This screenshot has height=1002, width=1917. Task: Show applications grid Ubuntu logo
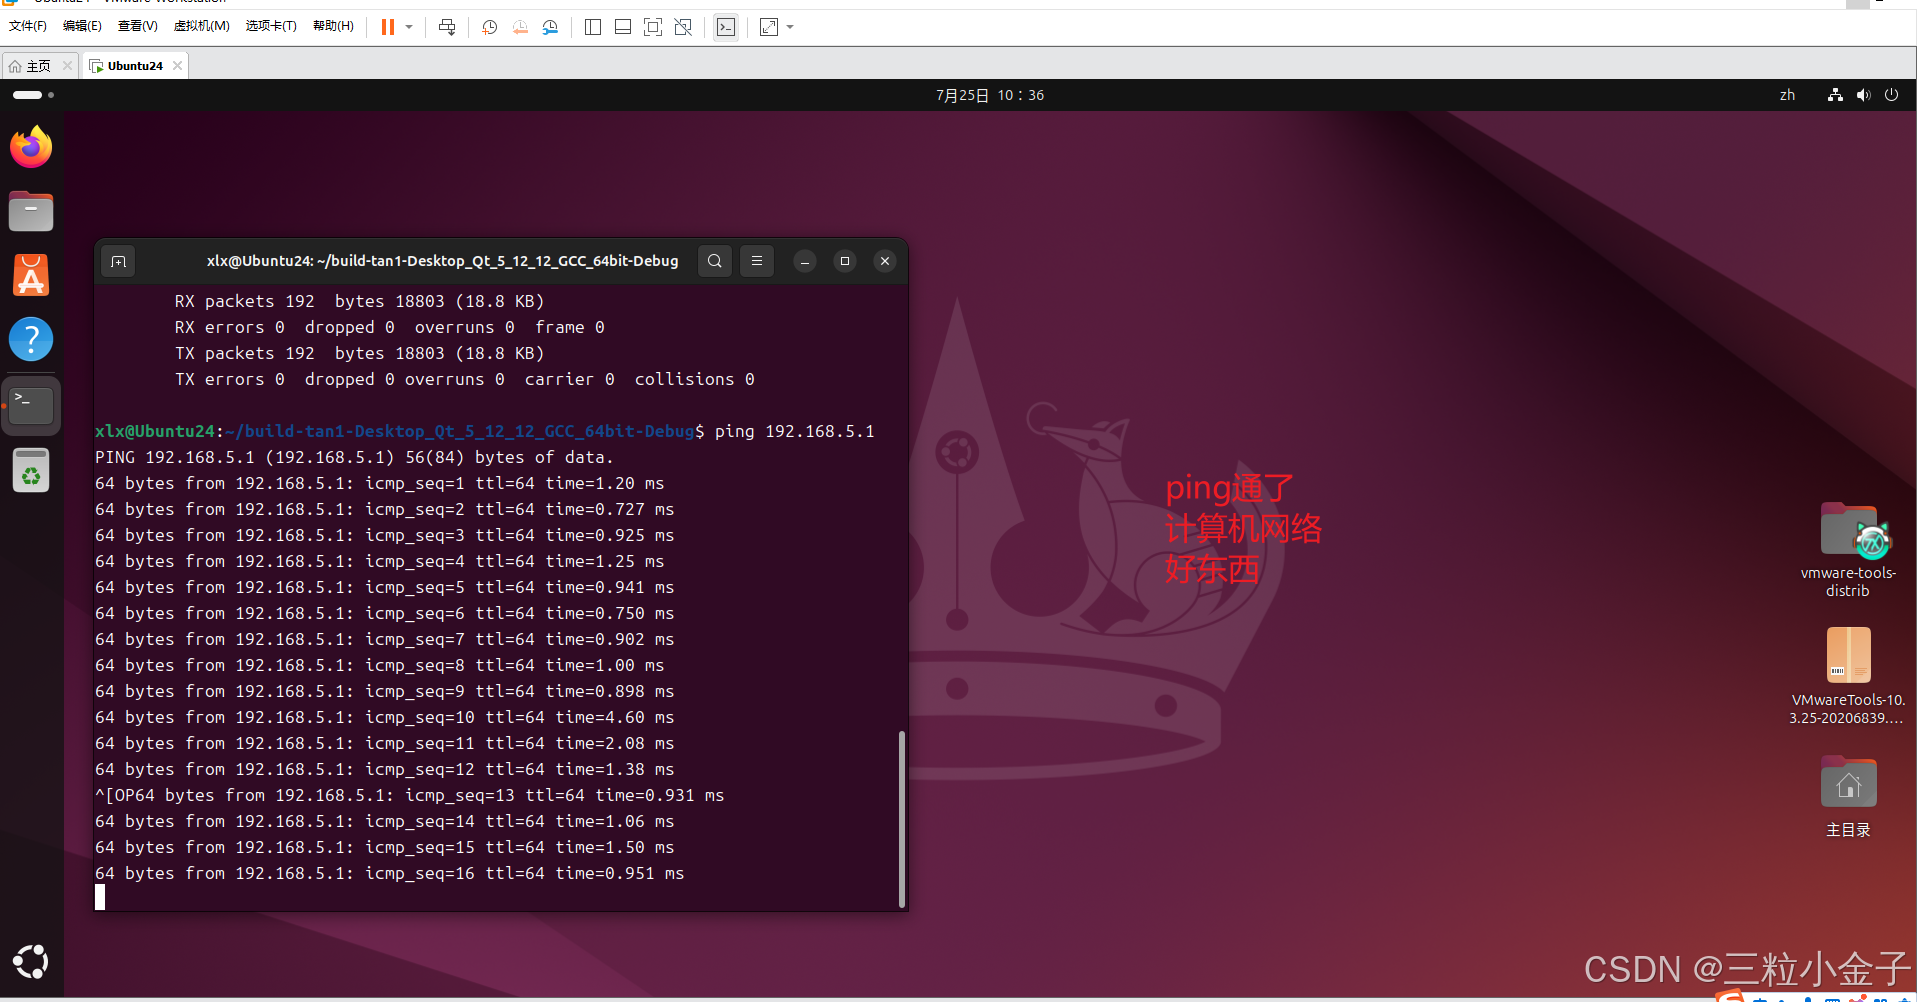click(31, 962)
